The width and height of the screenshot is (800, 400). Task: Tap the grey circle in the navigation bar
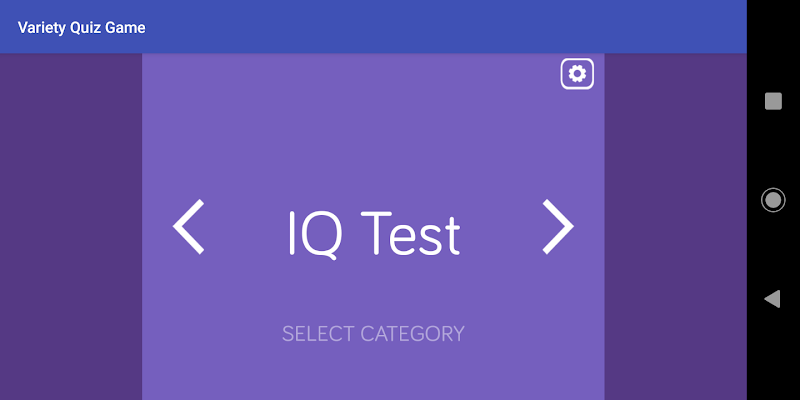pyautogui.click(x=773, y=200)
